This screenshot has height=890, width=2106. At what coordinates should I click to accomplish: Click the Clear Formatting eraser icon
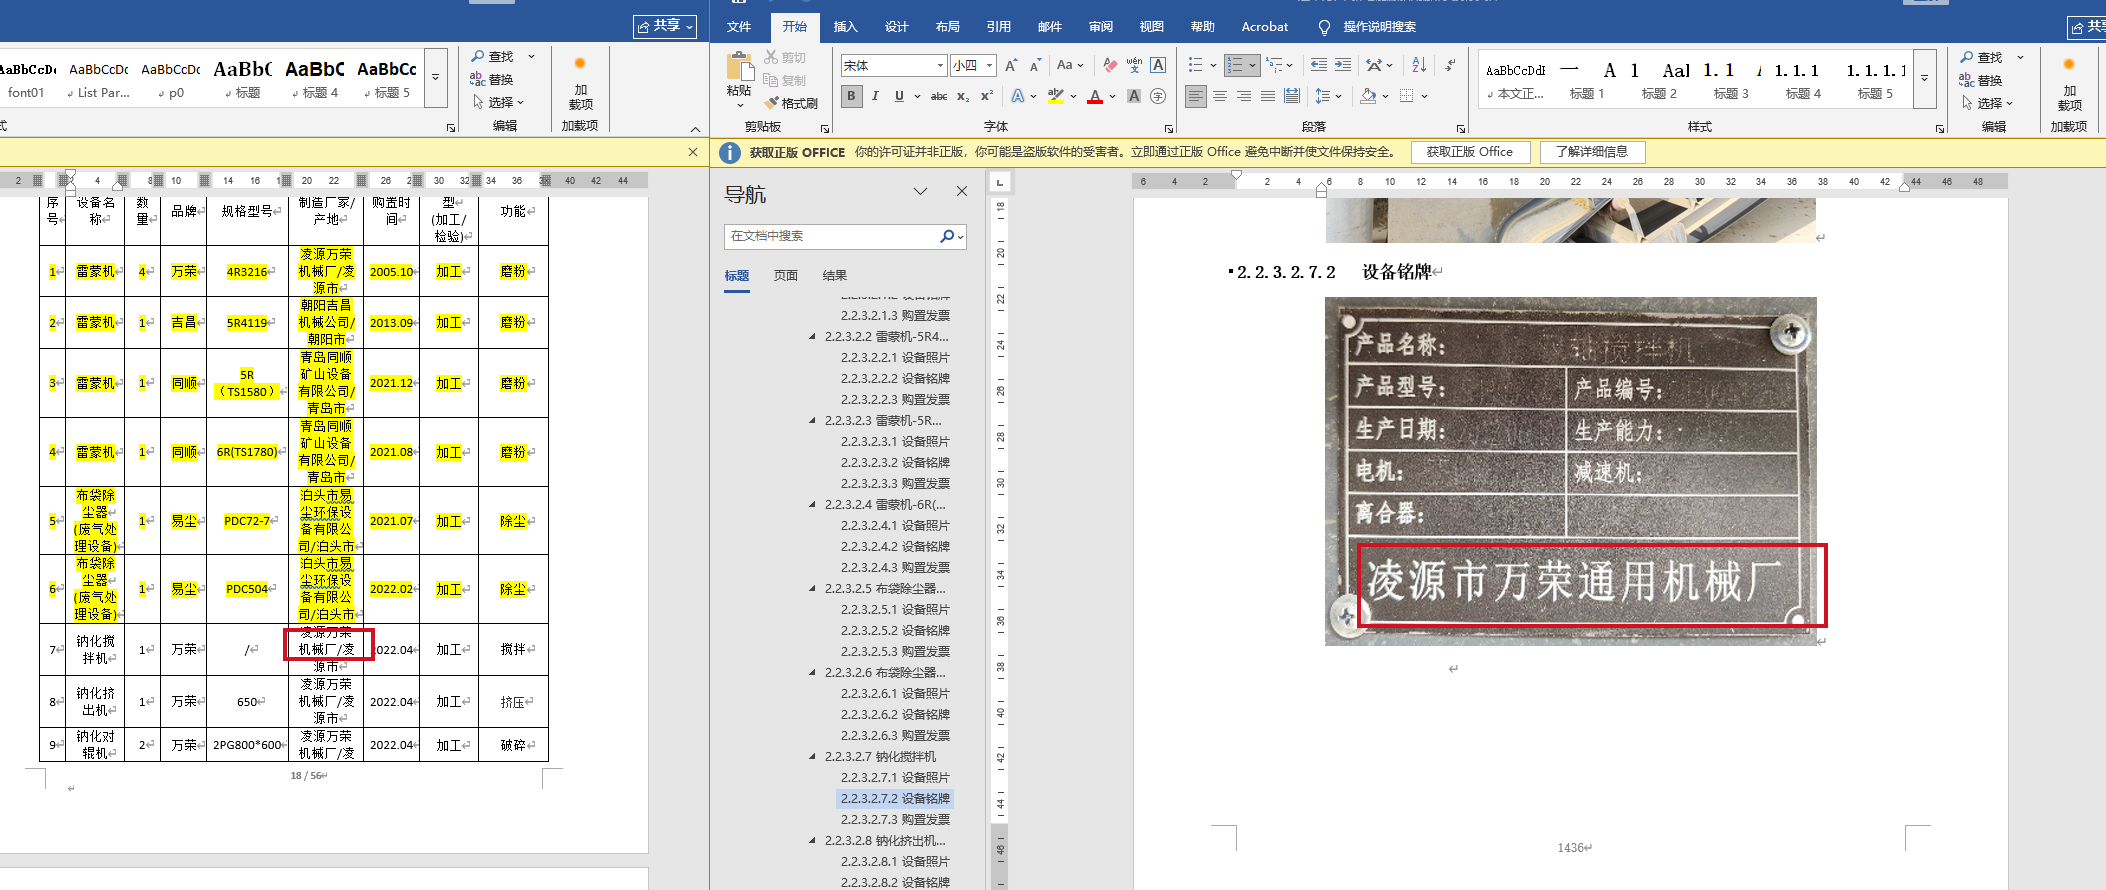pos(1110,65)
